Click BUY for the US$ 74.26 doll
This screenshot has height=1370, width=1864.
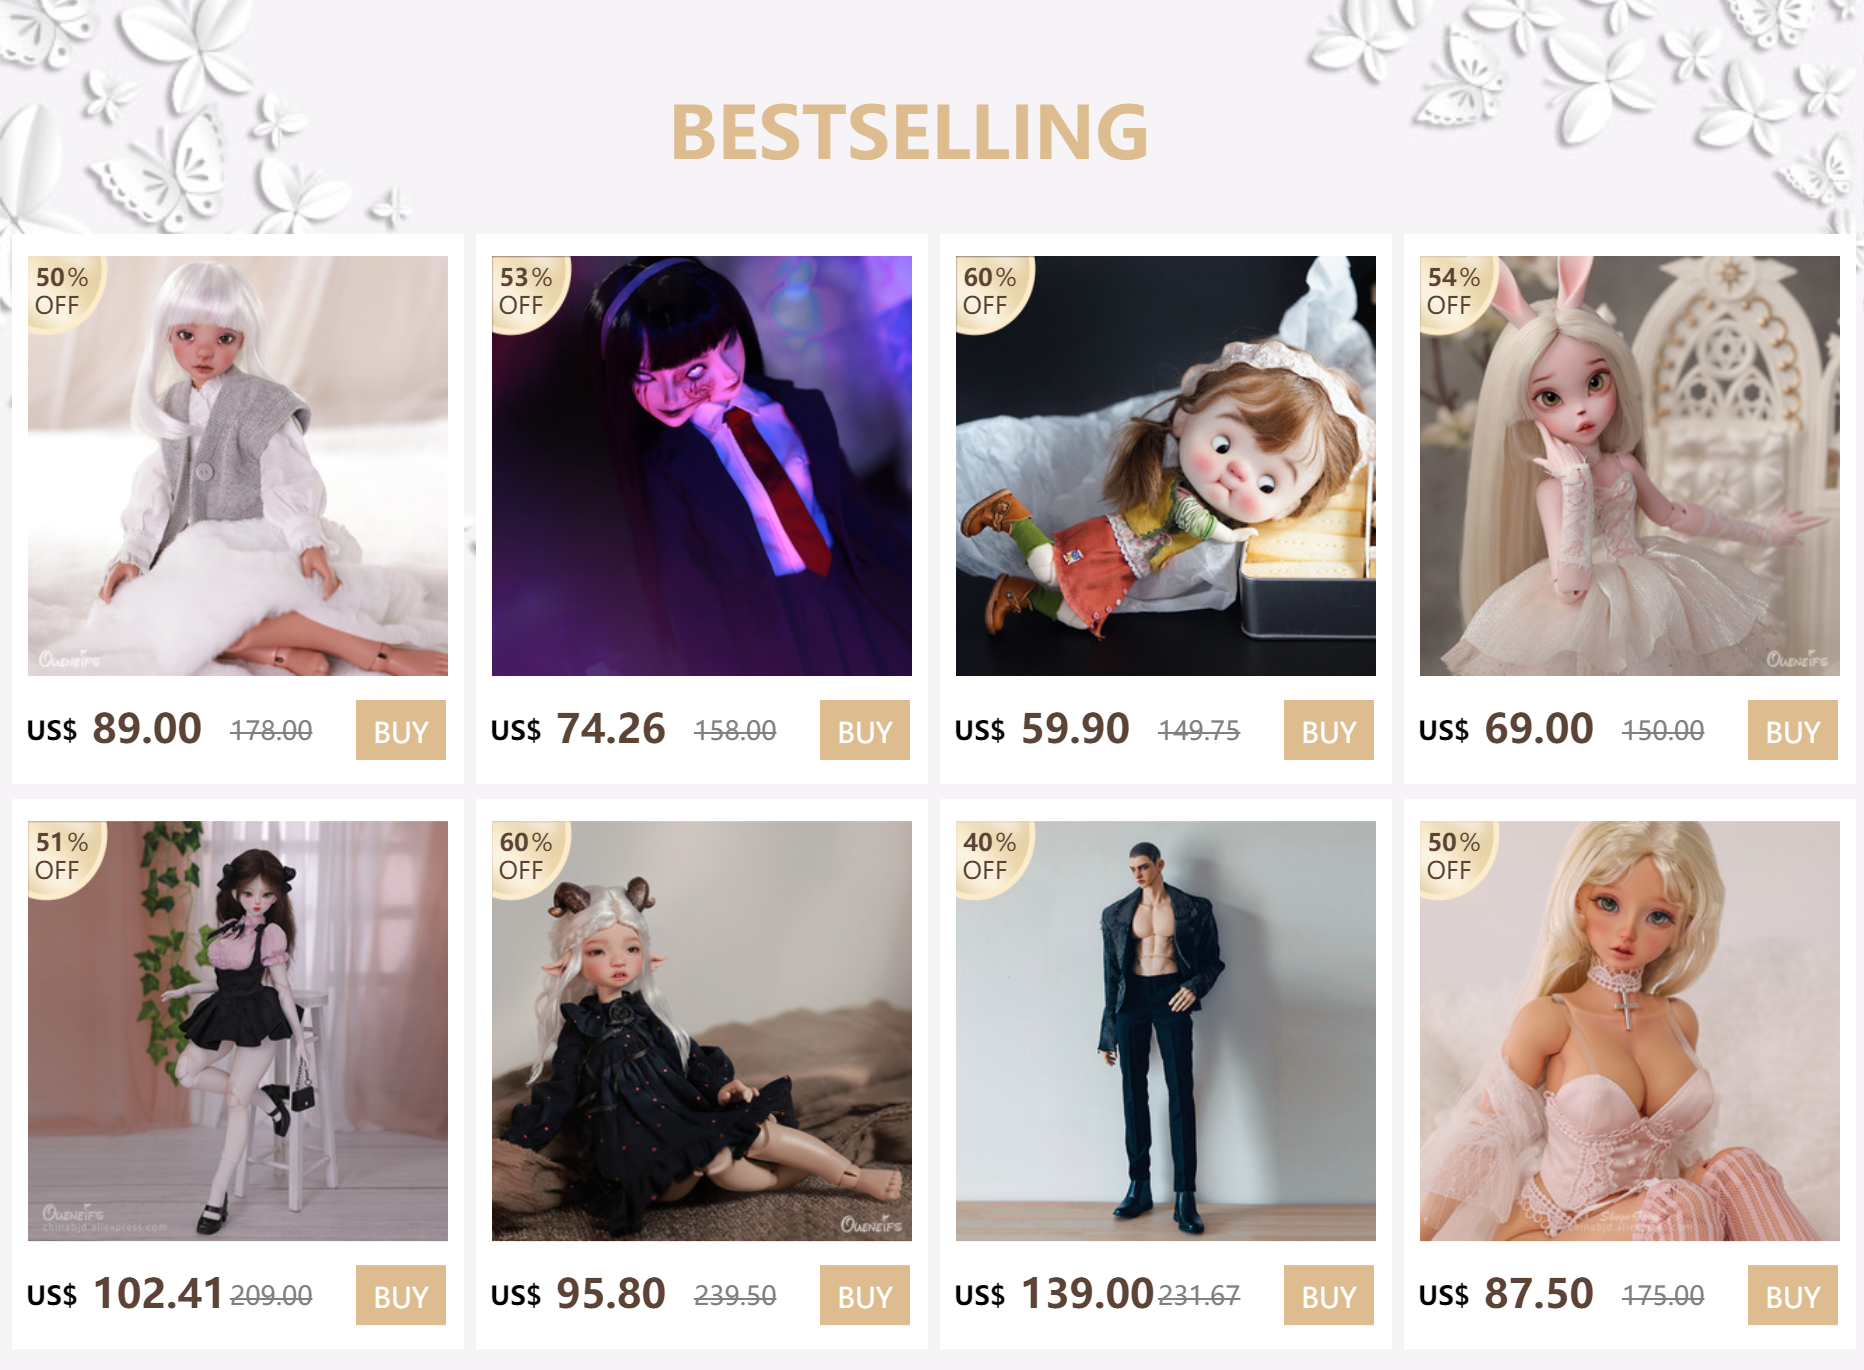865,730
